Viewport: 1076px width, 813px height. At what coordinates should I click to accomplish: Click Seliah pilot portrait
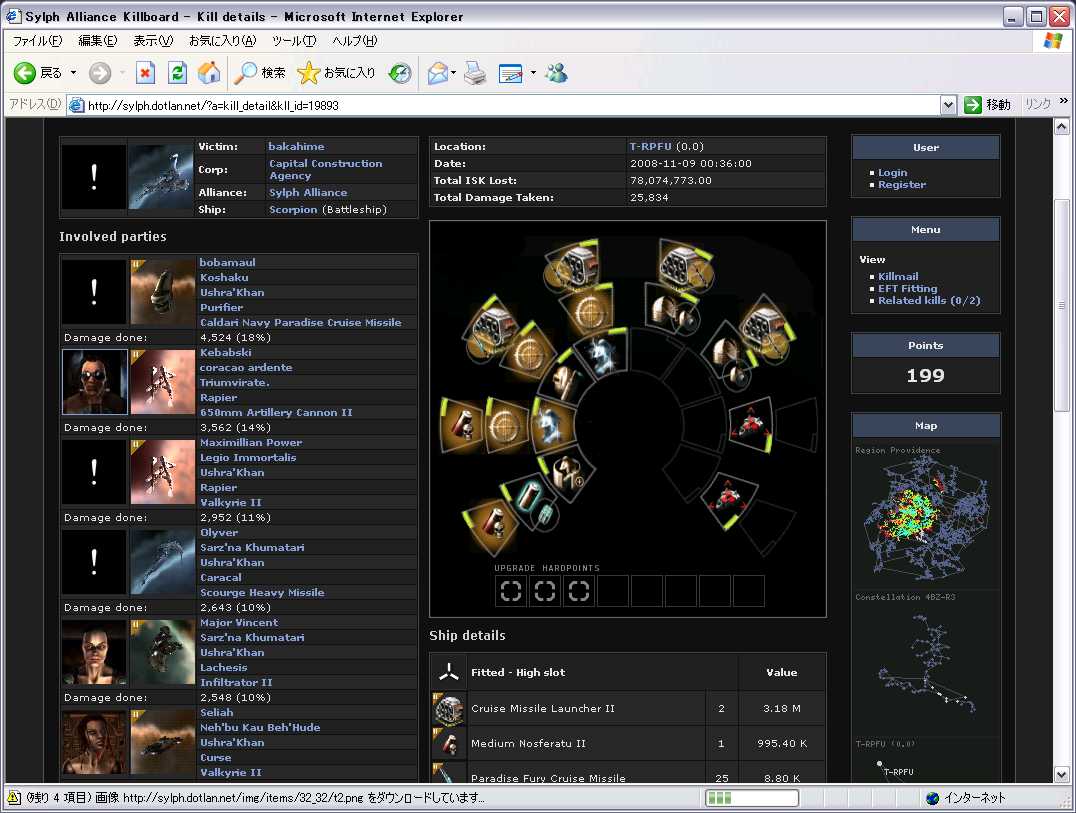pyautogui.click(x=95, y=742)
